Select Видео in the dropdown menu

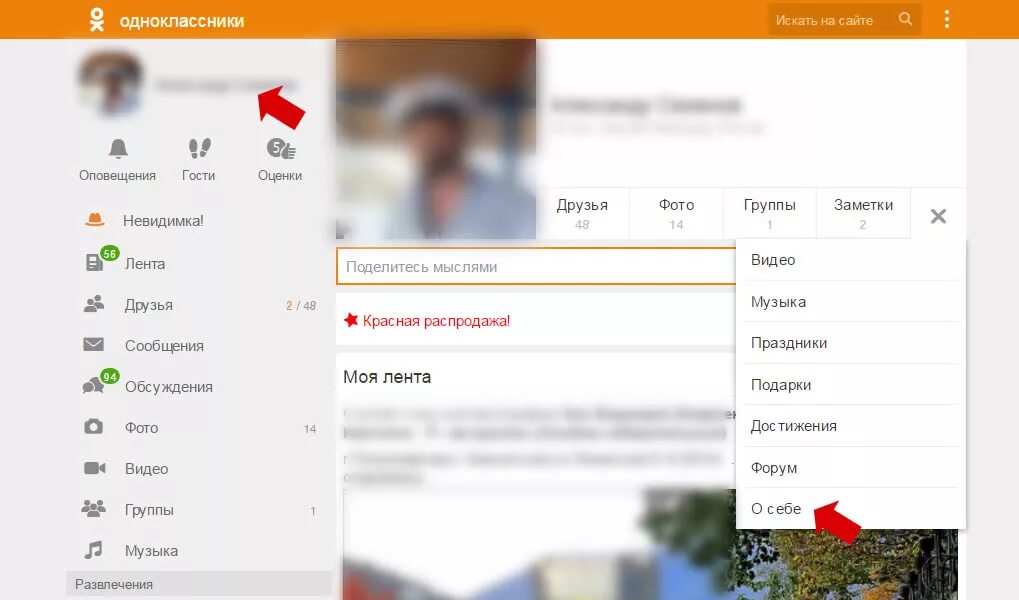[851, 260]
